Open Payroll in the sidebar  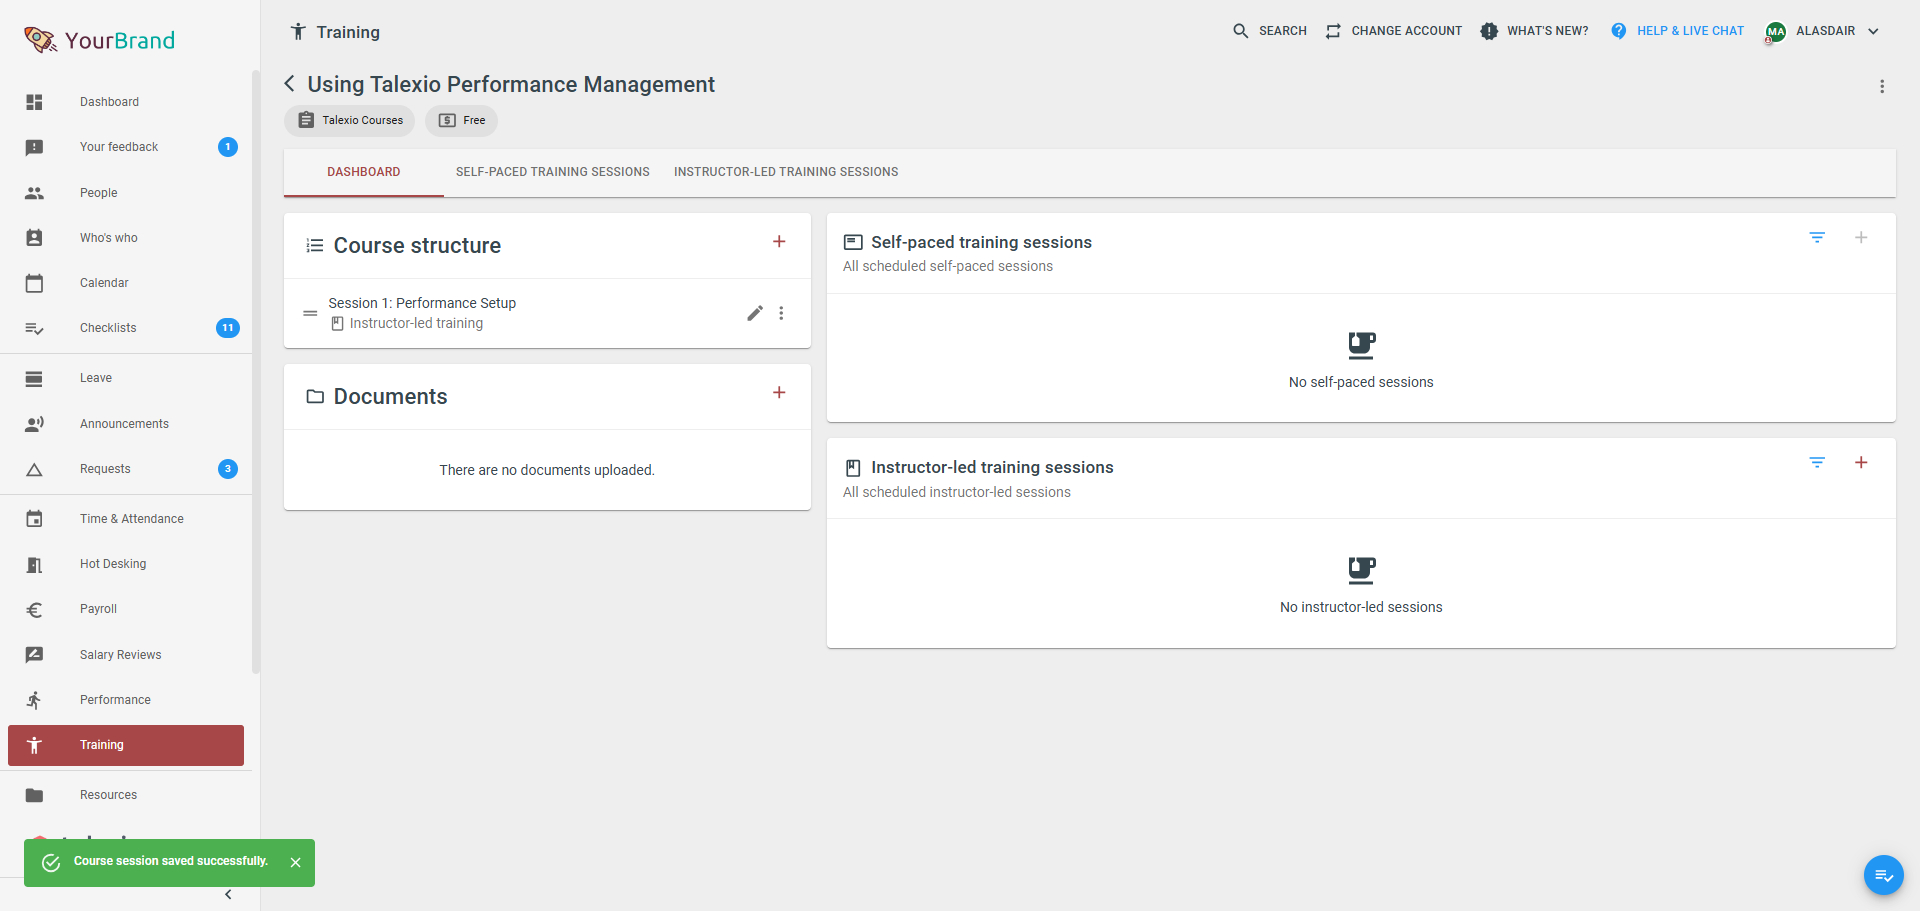126,609
